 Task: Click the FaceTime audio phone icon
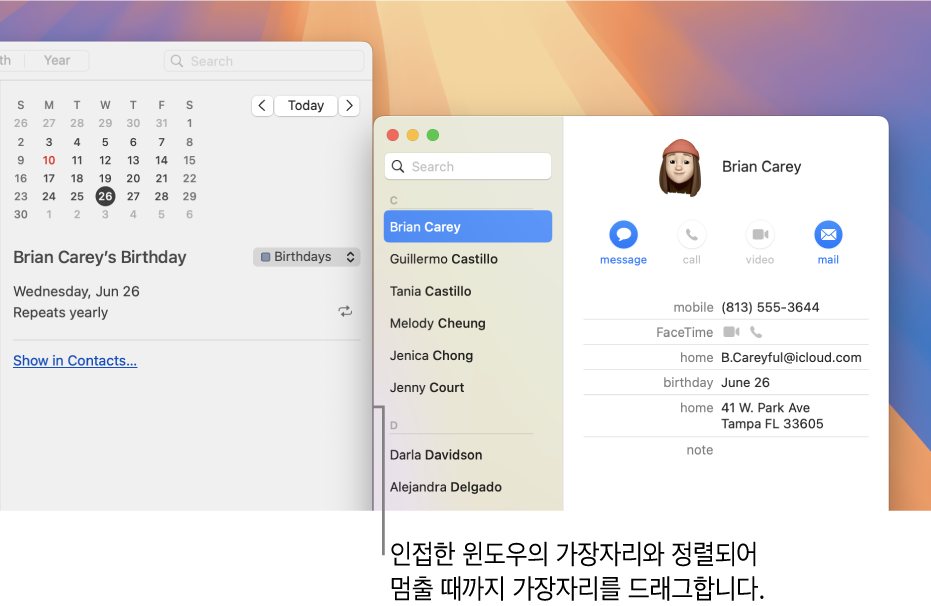756,332
